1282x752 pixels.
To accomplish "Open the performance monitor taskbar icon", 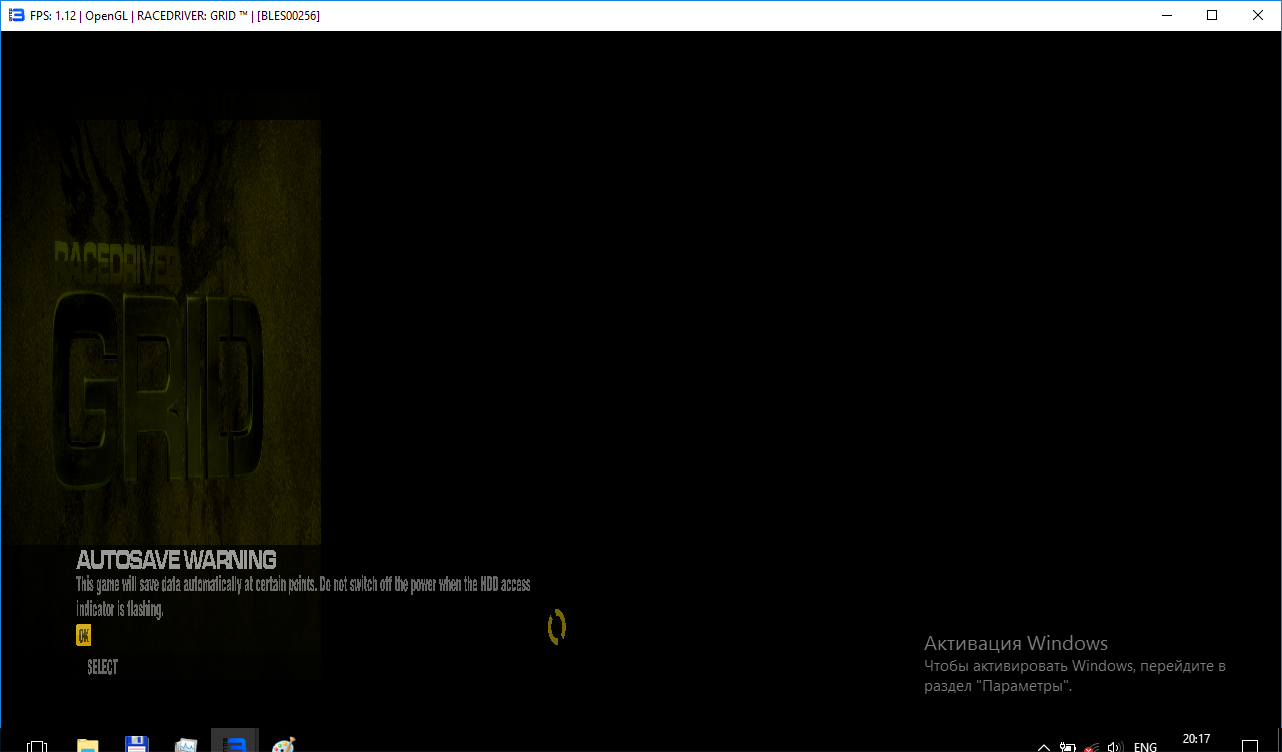I will [186, 745].
